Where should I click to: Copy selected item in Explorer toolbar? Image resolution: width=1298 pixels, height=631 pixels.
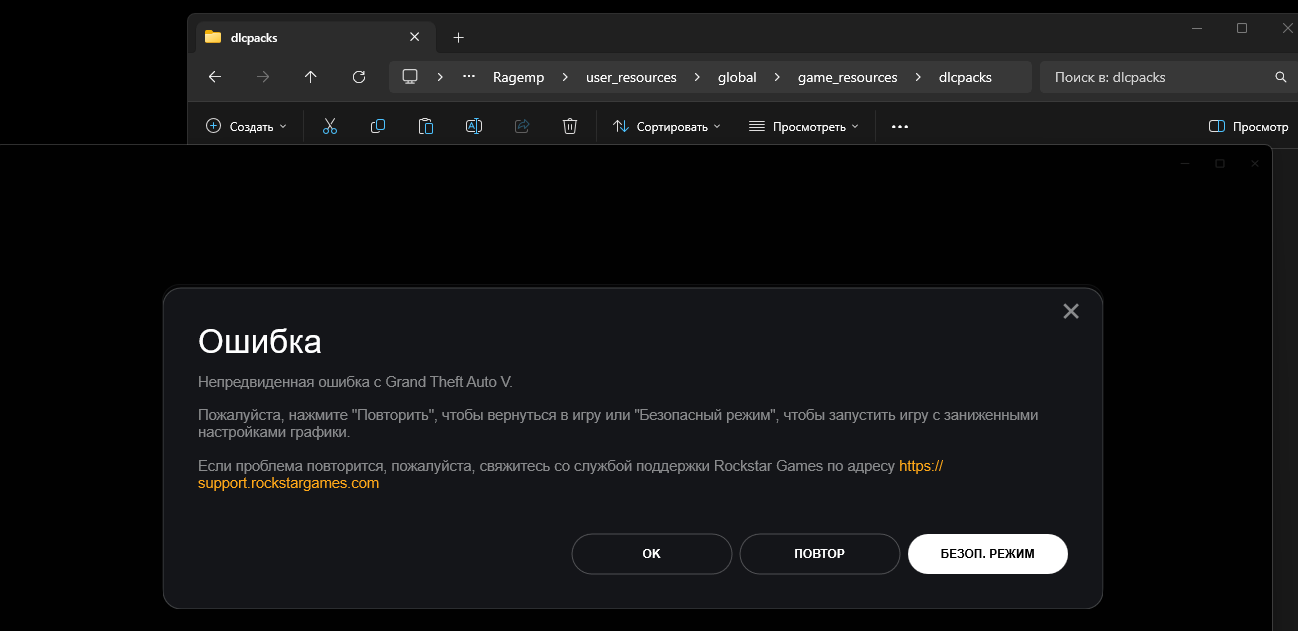378,126
